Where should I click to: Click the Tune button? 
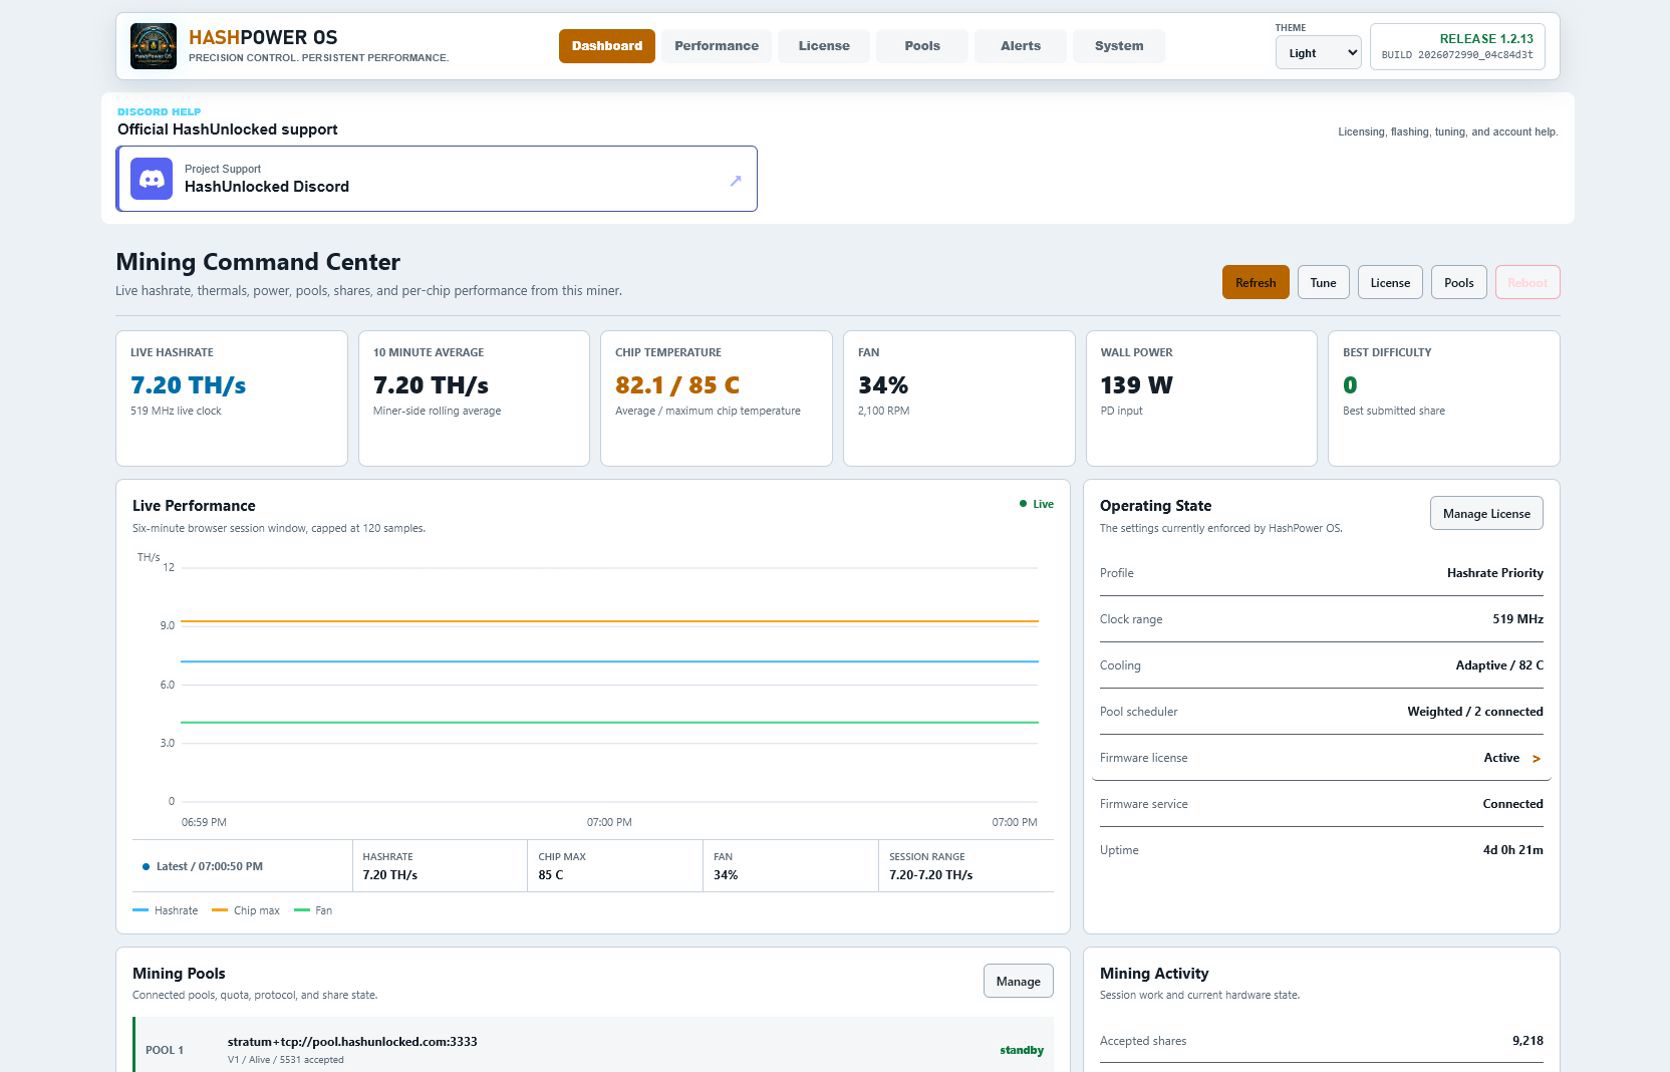tap(1323, 282)
